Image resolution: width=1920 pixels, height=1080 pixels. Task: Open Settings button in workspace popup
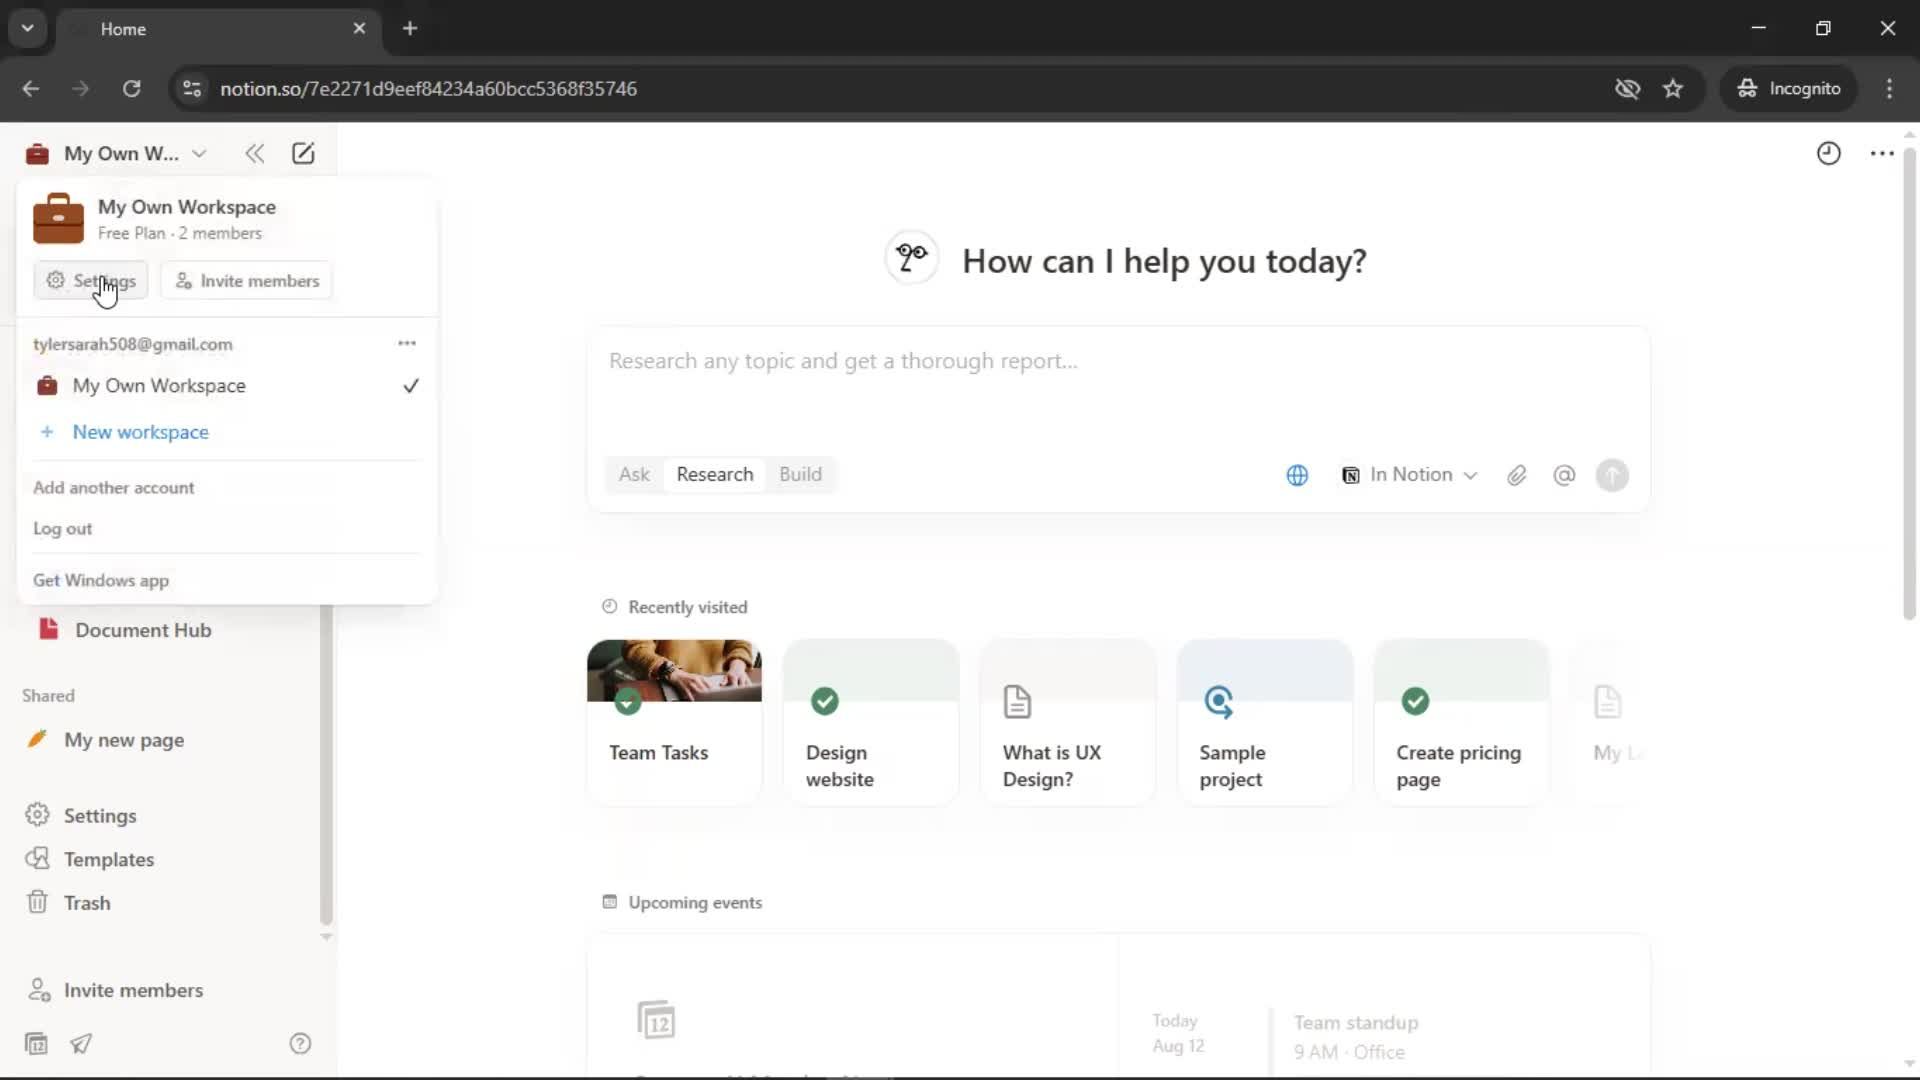click(91, 280)
